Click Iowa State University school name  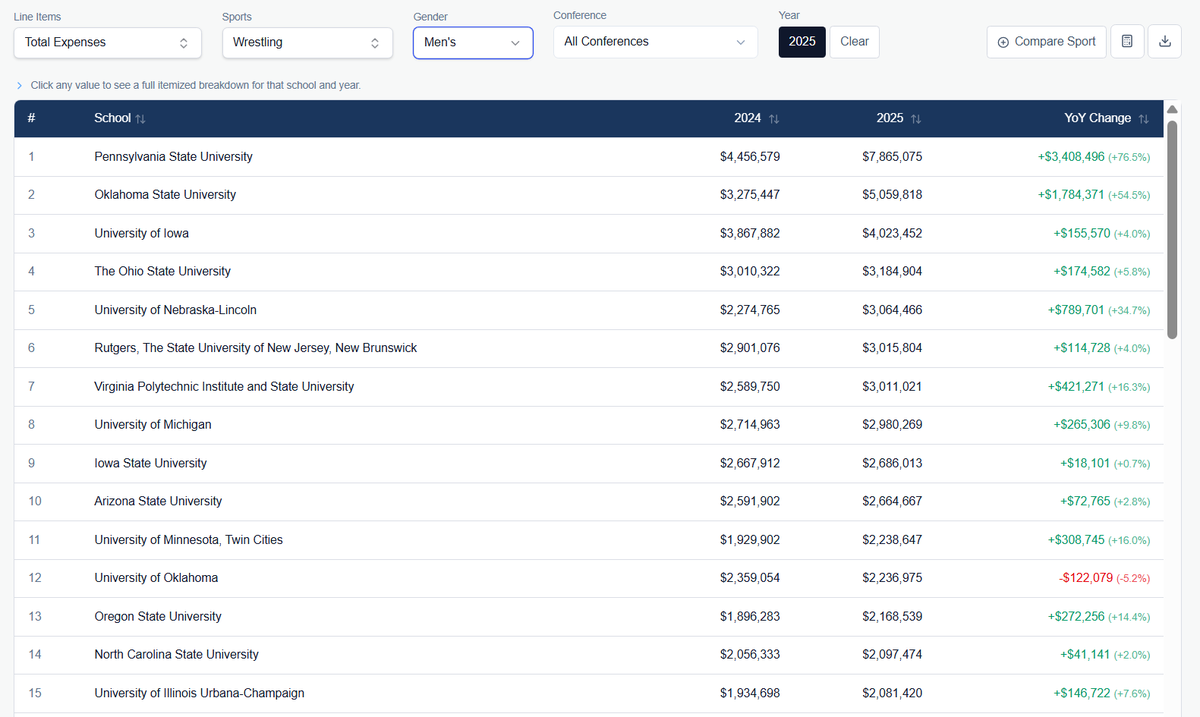click(151, 463)
